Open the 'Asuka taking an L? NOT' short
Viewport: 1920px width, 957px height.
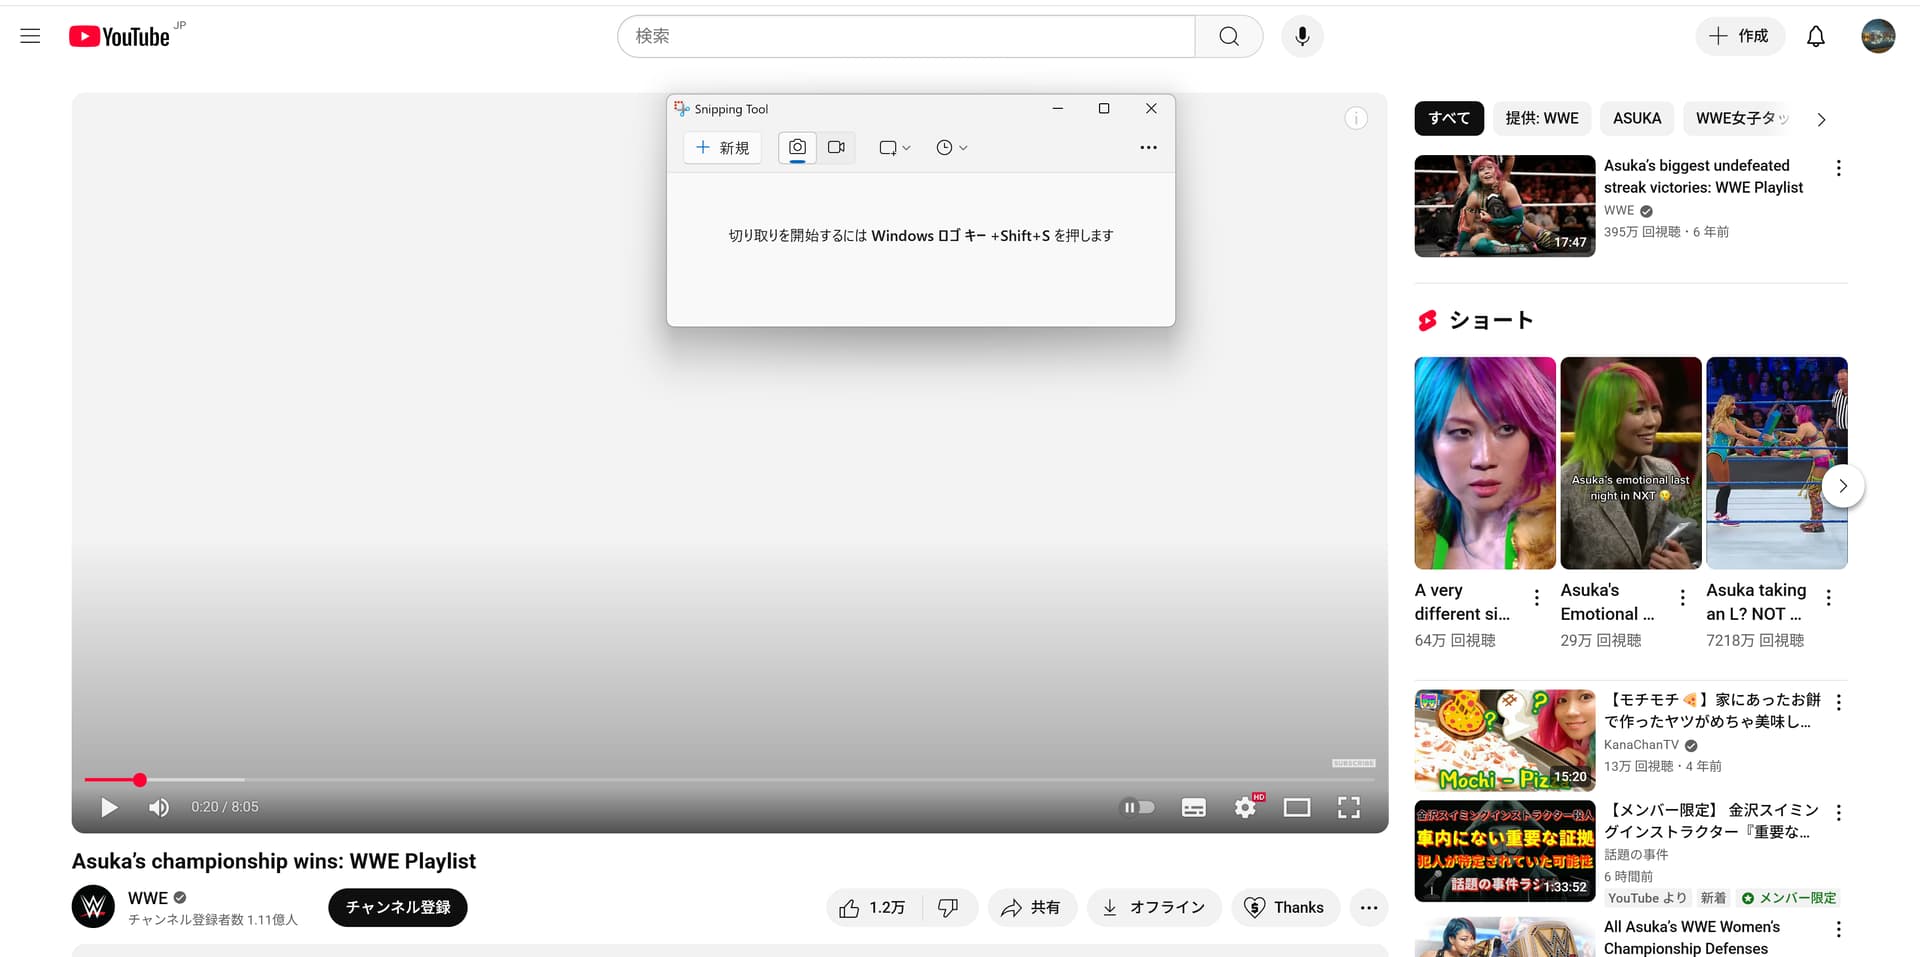click(x=1777, y=463)
